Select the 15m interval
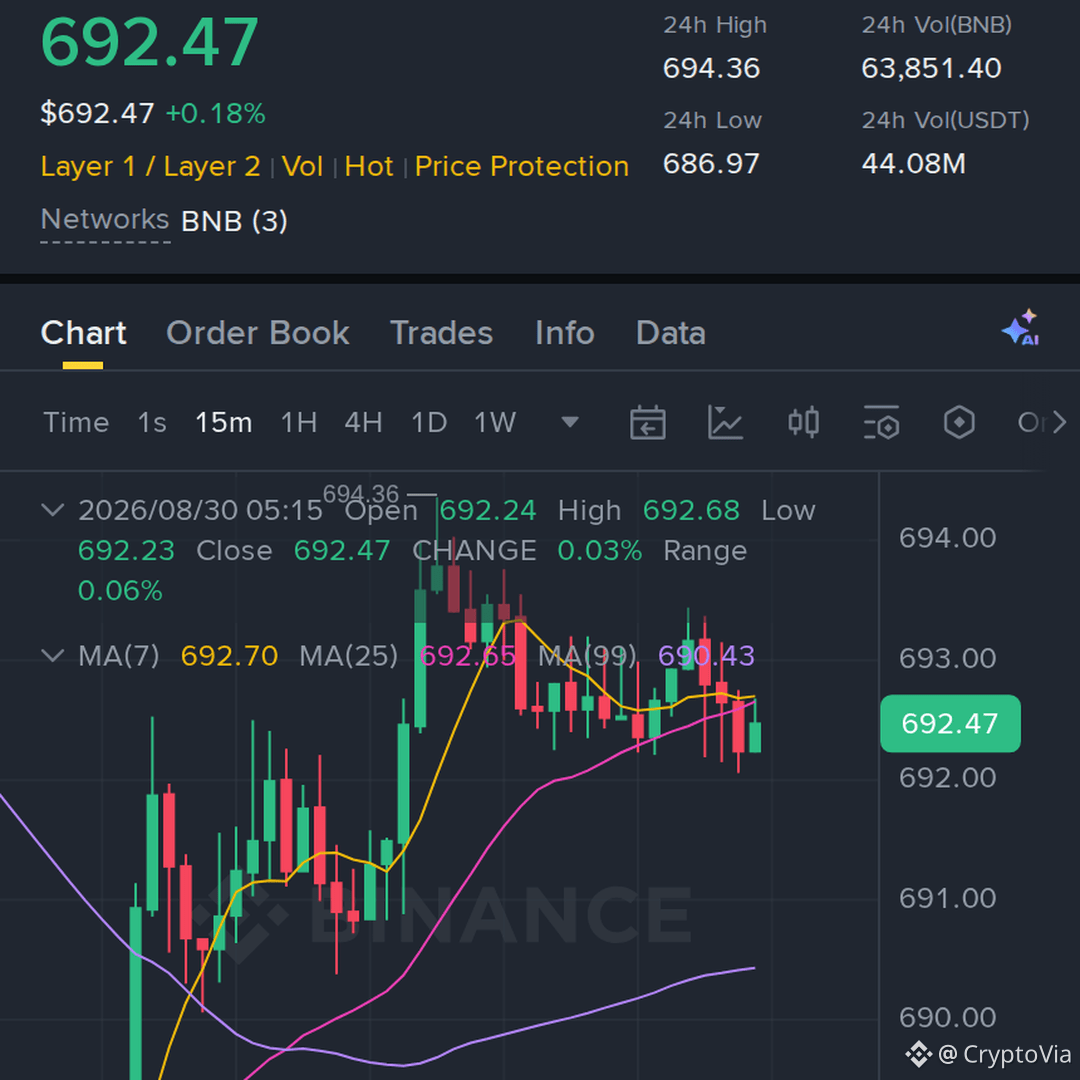The image size is (1080, 1080). pyautogui.click(x=224, y=422)
